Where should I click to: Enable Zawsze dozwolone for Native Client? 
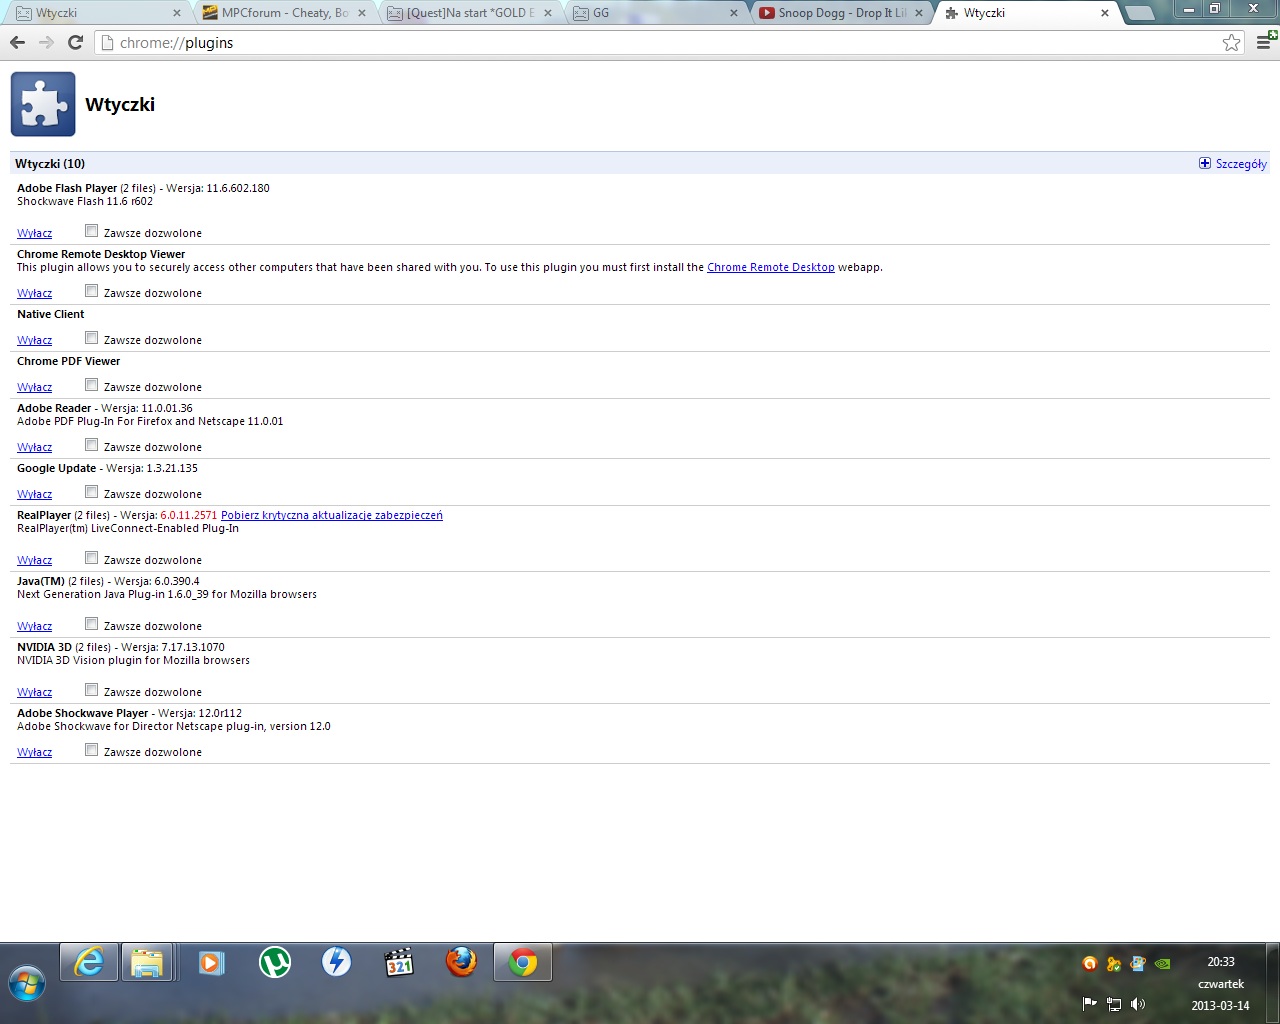[x=91, y=338]
